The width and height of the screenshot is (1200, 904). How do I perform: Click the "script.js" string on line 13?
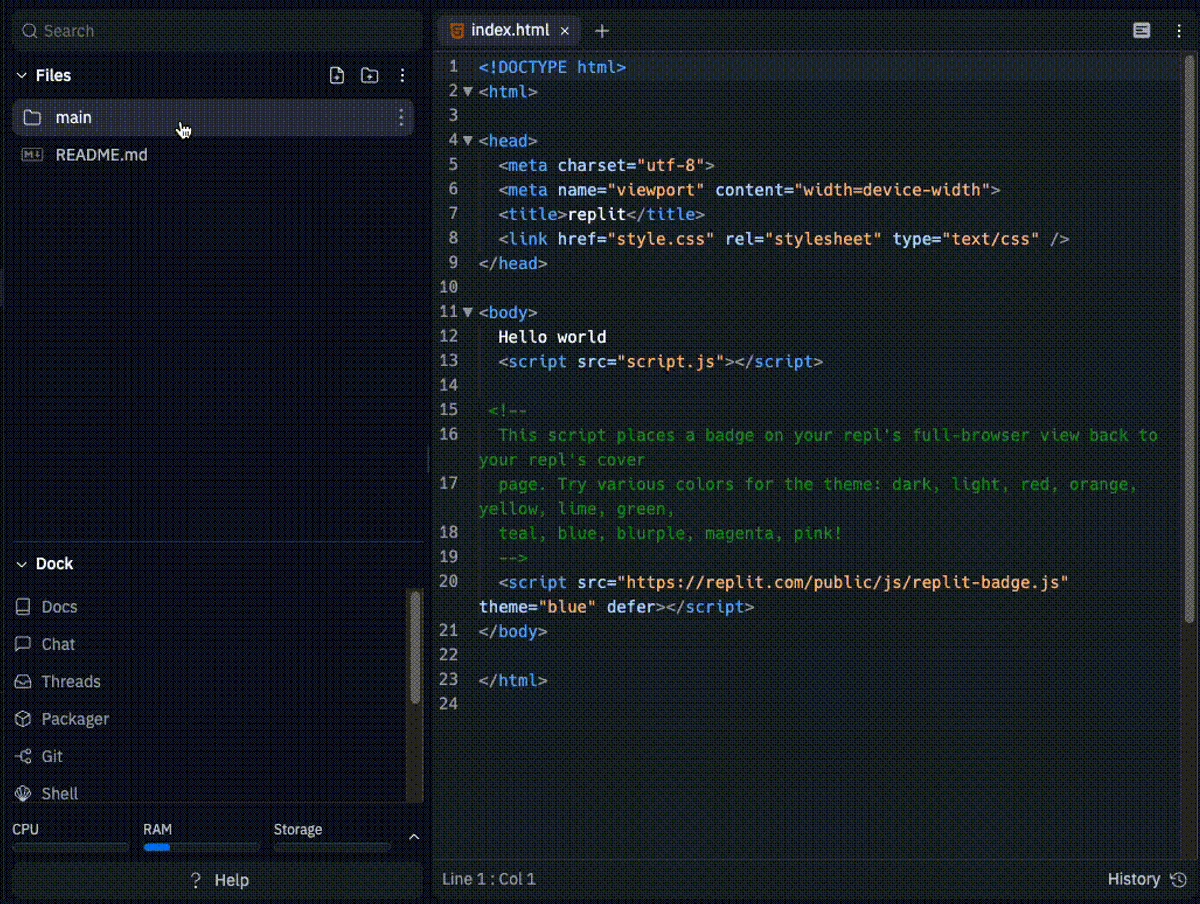pyautogui.click(x=672, y=362)
